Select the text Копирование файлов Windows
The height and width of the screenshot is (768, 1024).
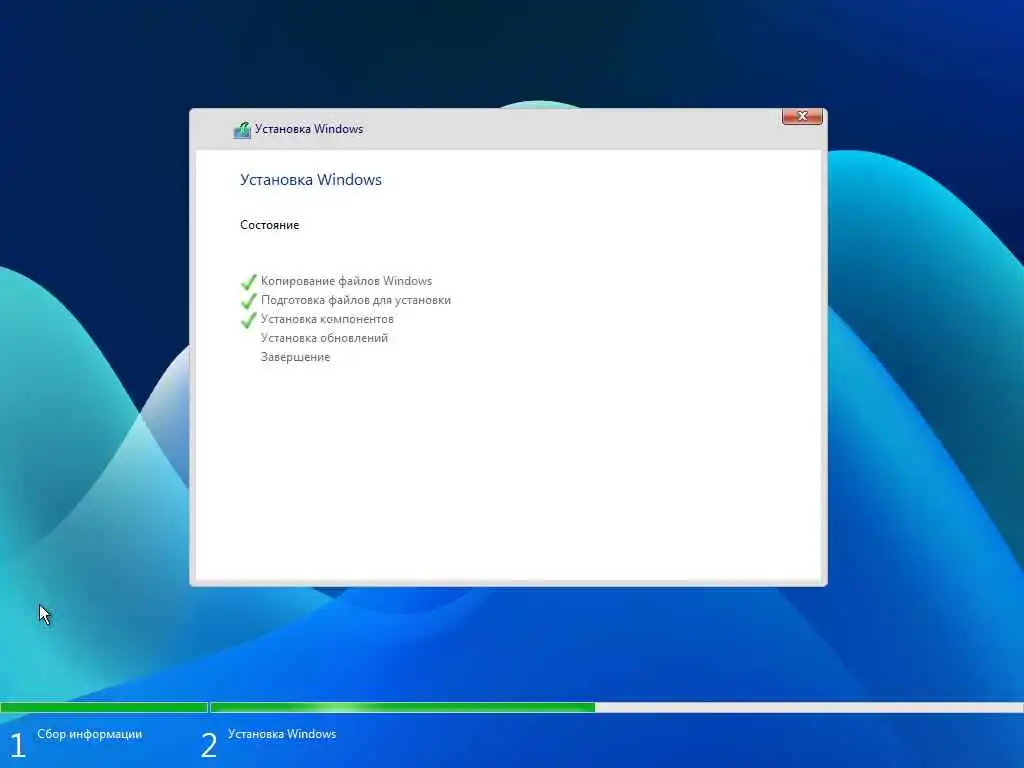click(346, 281)
